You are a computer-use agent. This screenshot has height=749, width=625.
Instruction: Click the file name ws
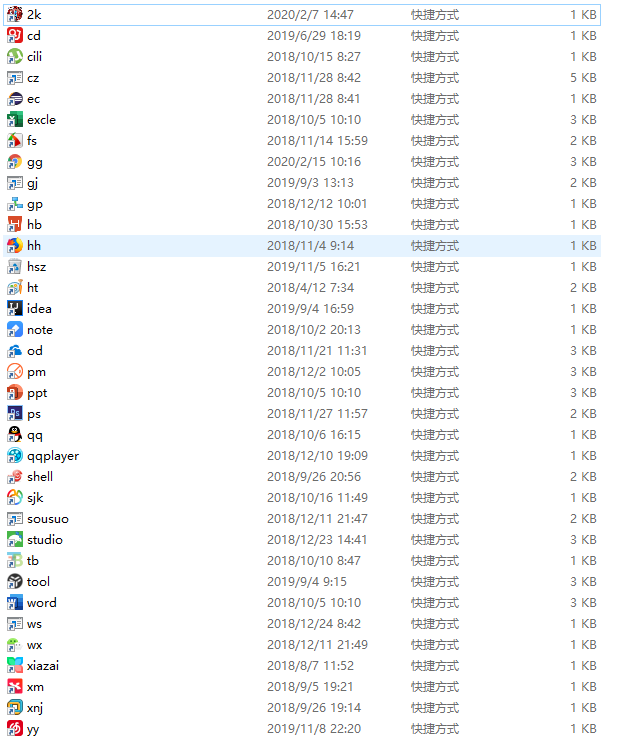tap(34, 624)
